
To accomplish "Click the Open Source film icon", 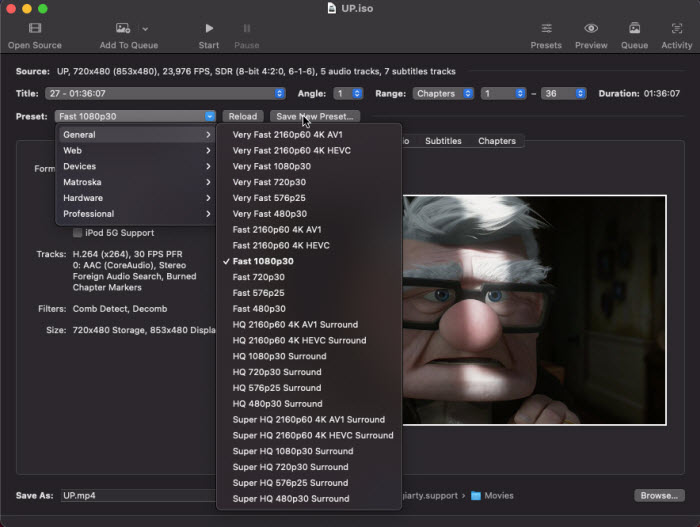I will pyautogui.click(x=35, y=28).
